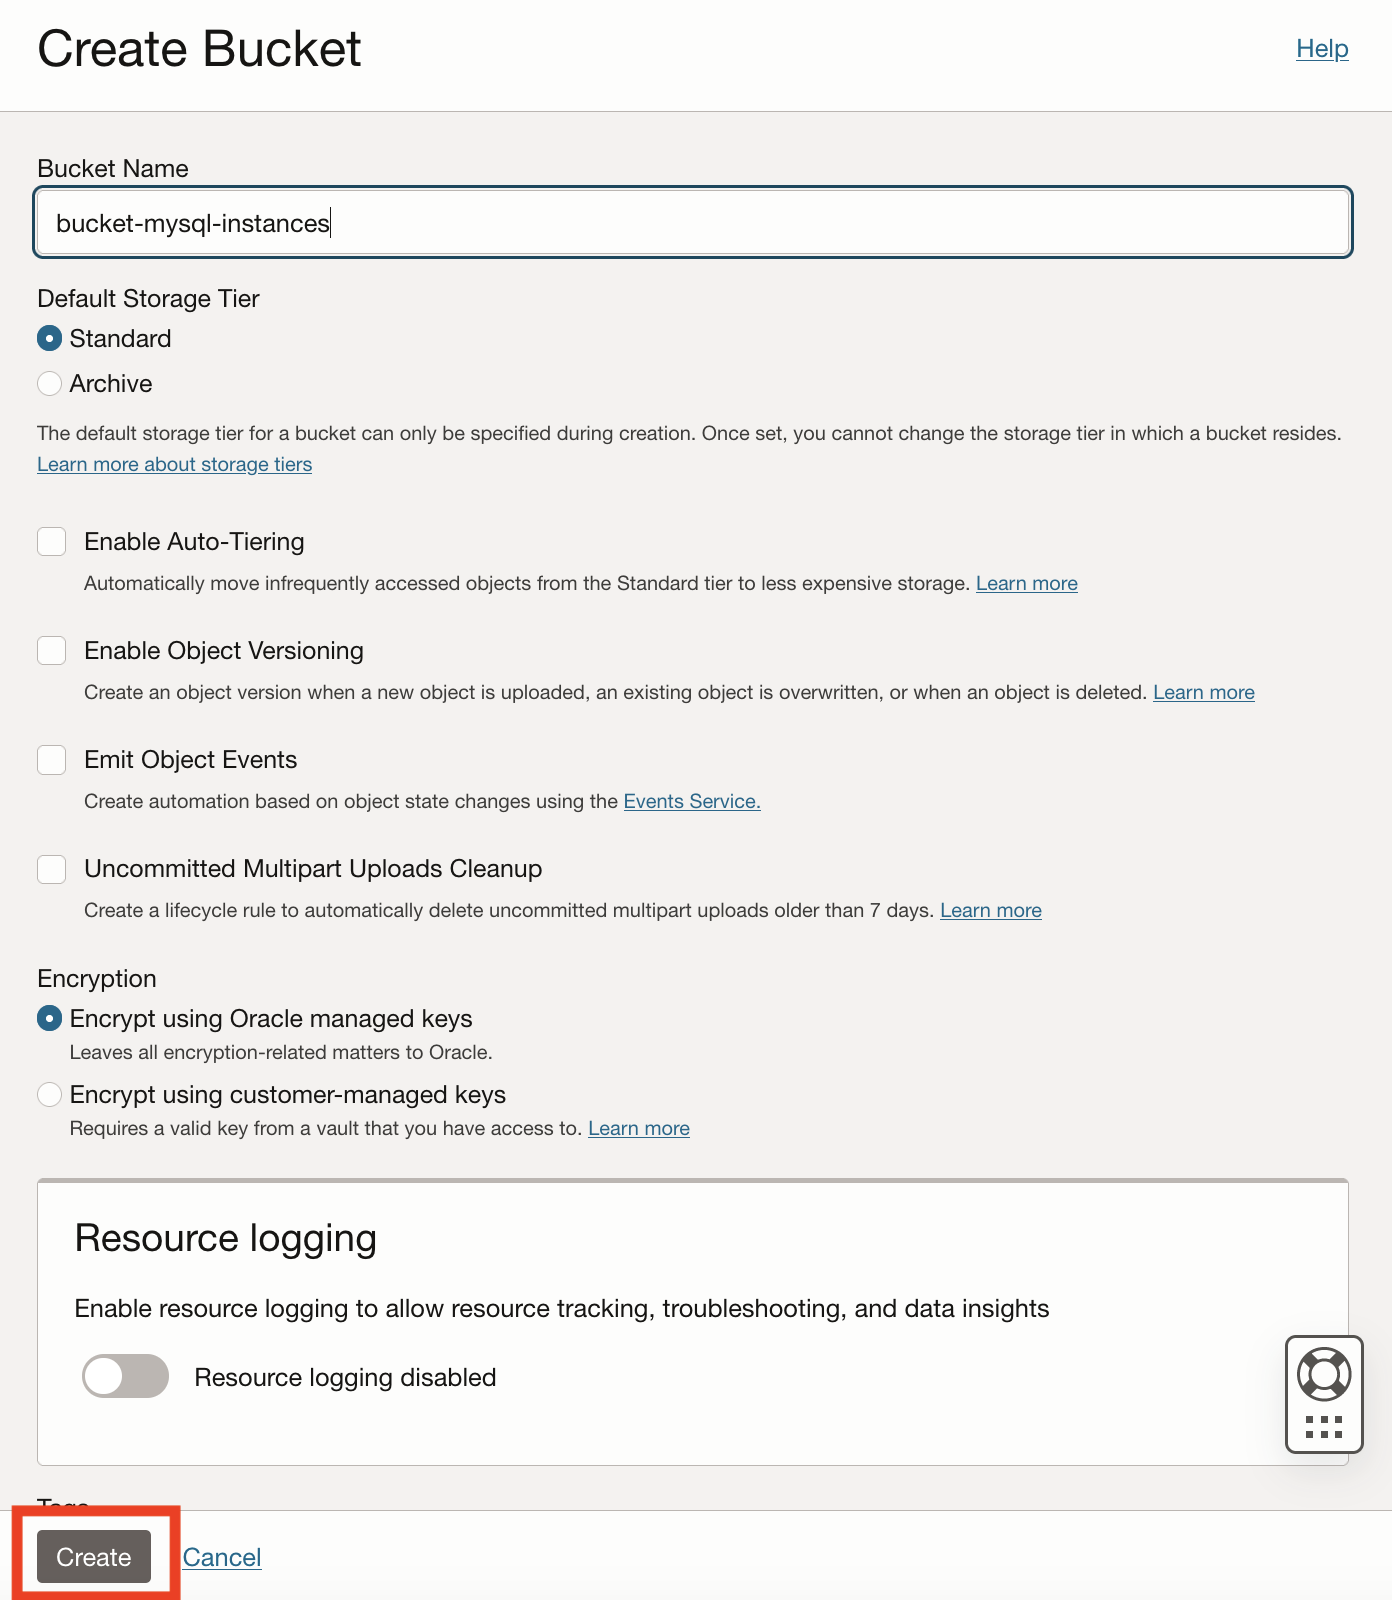Enable Uncommitted Multipart Uploads Cleanup
Image resolution: width=1392 pixels, height=1600 pixels.
click(52, 869)
